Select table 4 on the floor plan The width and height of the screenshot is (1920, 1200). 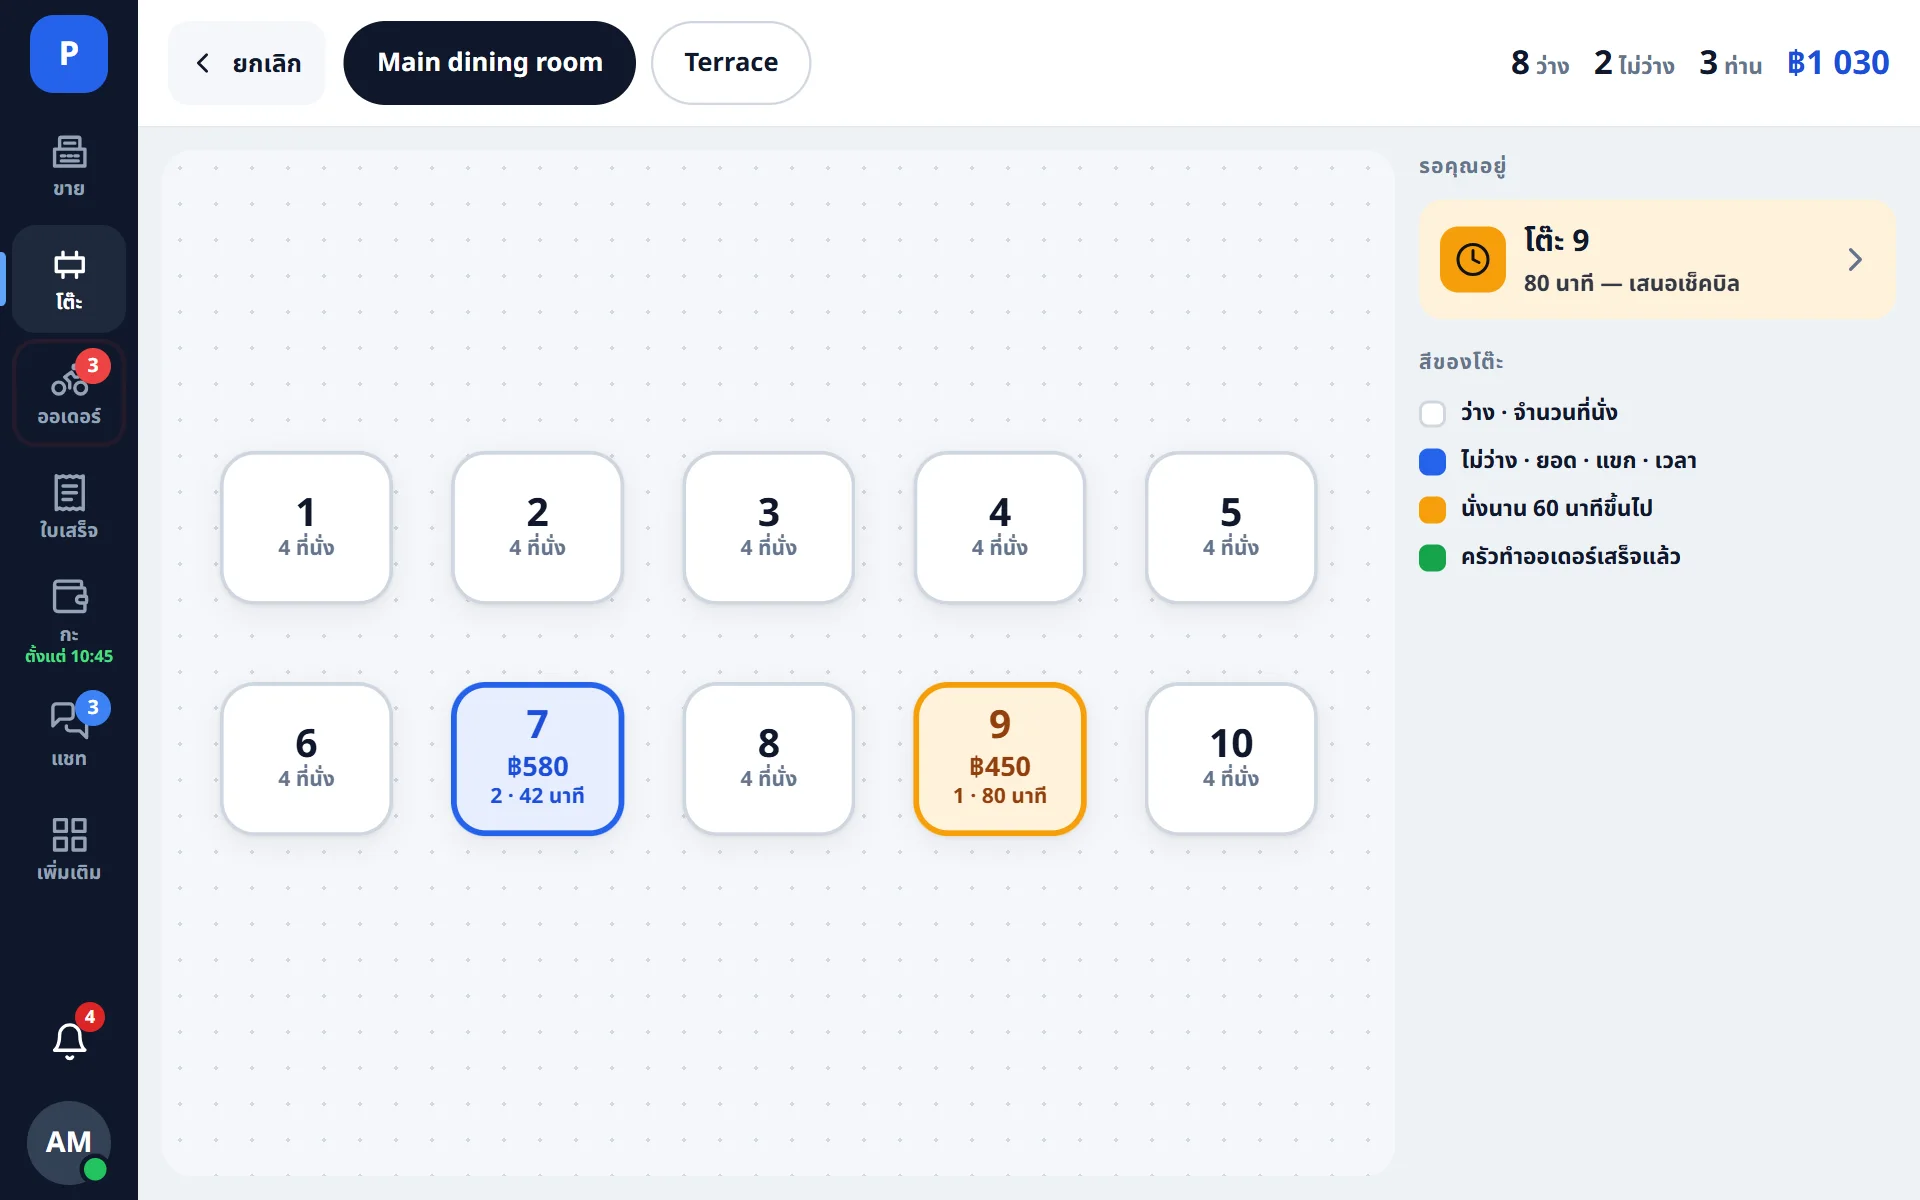tap(1000, 527)
